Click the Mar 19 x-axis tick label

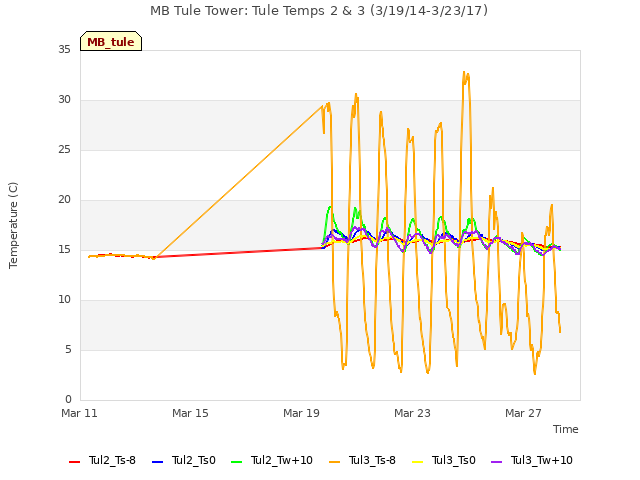click(x=301, y=413)
